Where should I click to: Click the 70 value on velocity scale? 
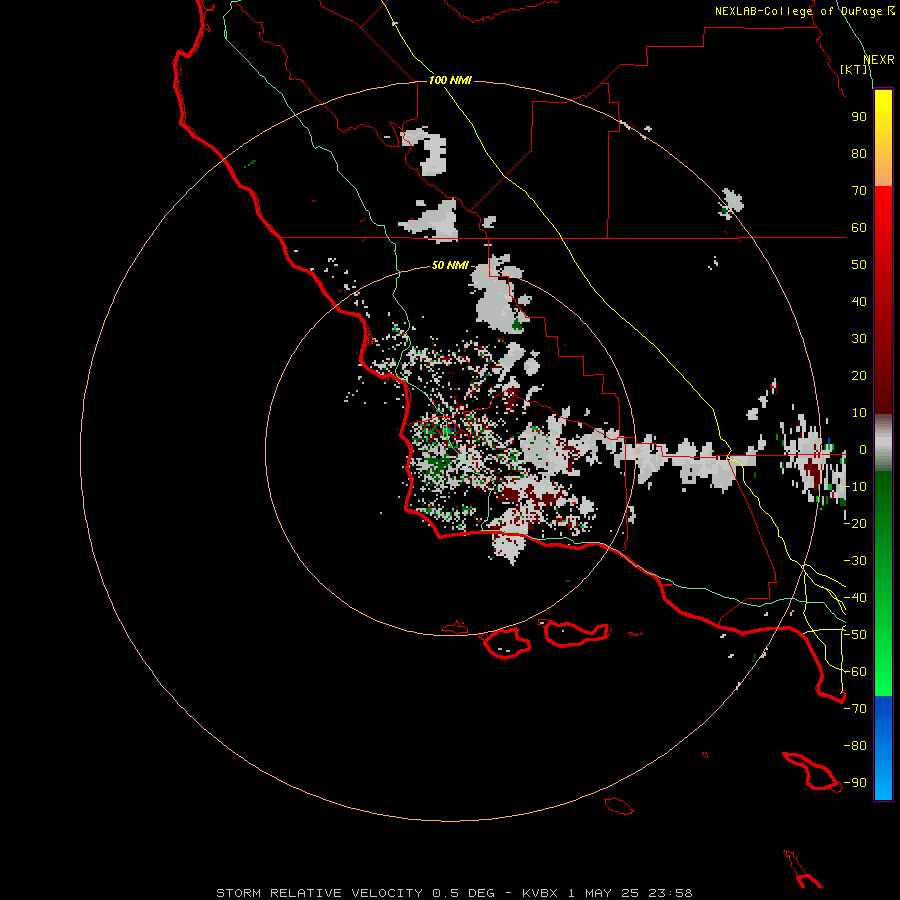click(x=859, y=191)
